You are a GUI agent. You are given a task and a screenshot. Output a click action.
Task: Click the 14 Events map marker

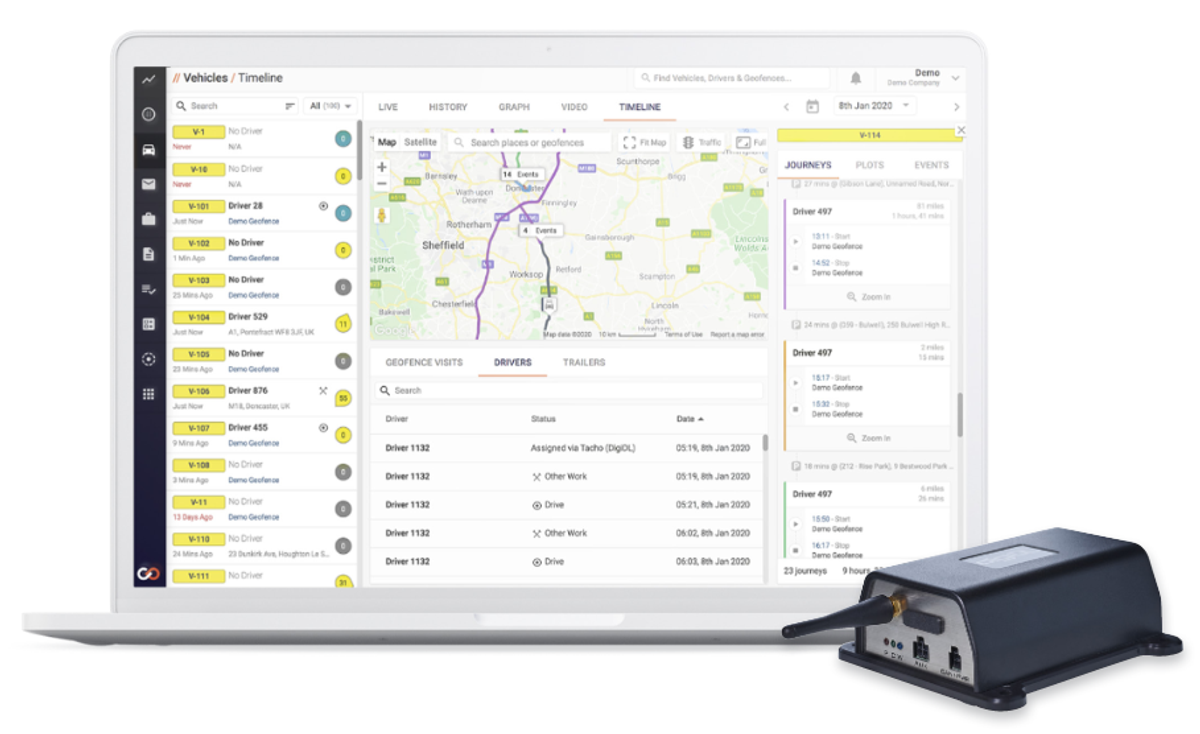point(523,174)
